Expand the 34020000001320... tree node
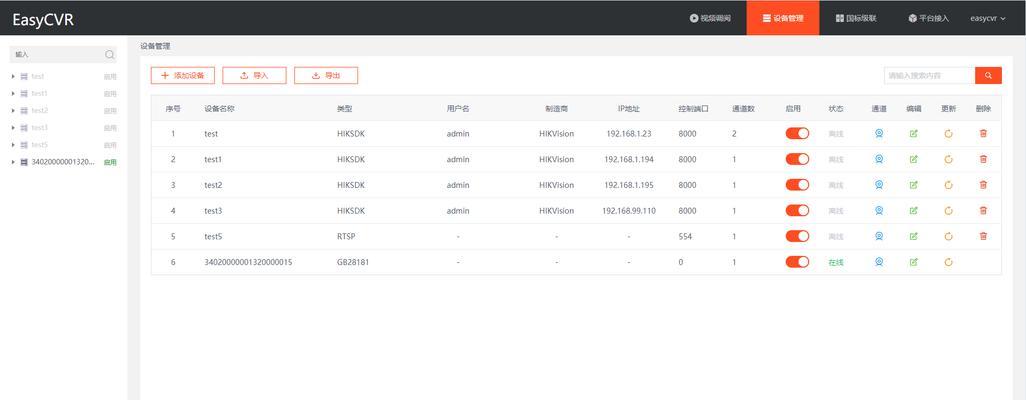 [13, 162]
